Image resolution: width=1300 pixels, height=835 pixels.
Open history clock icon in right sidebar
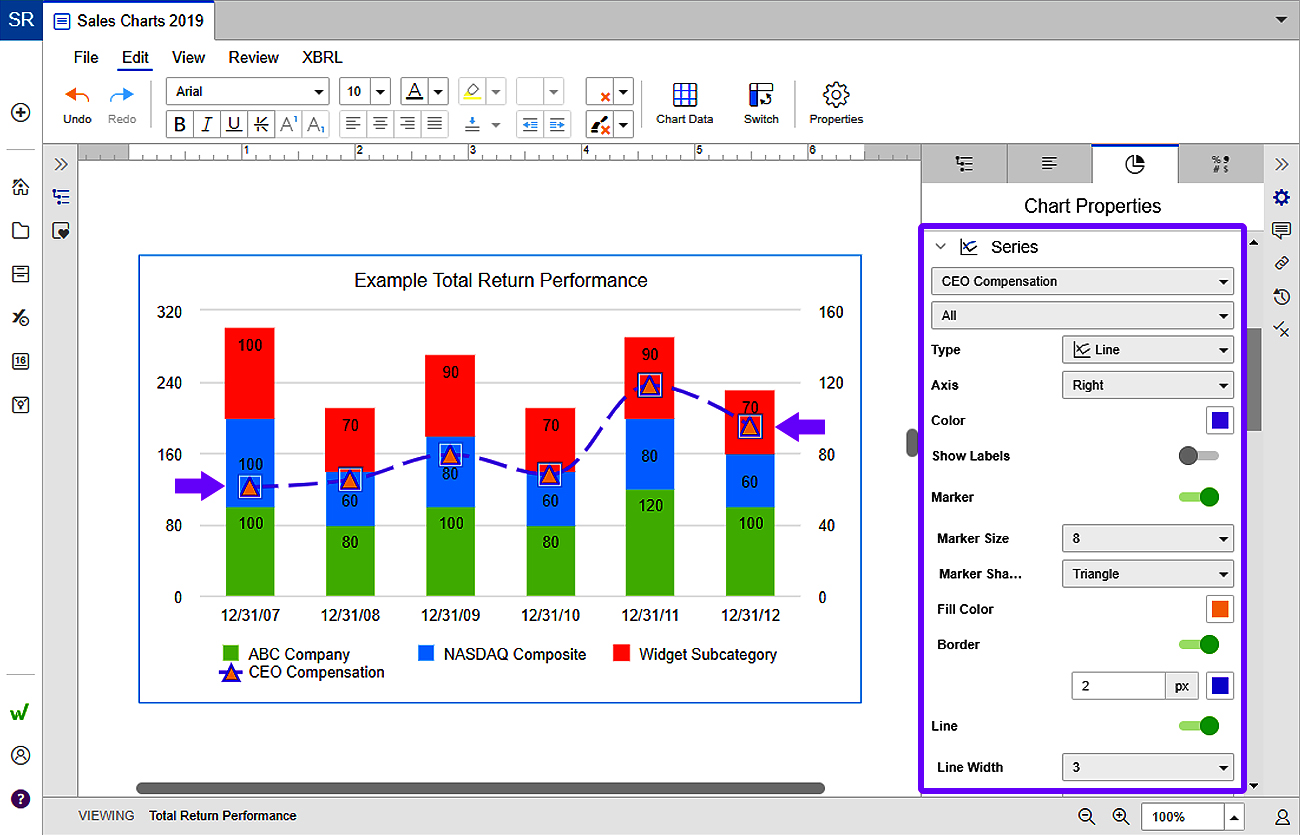coord(1281,296)
